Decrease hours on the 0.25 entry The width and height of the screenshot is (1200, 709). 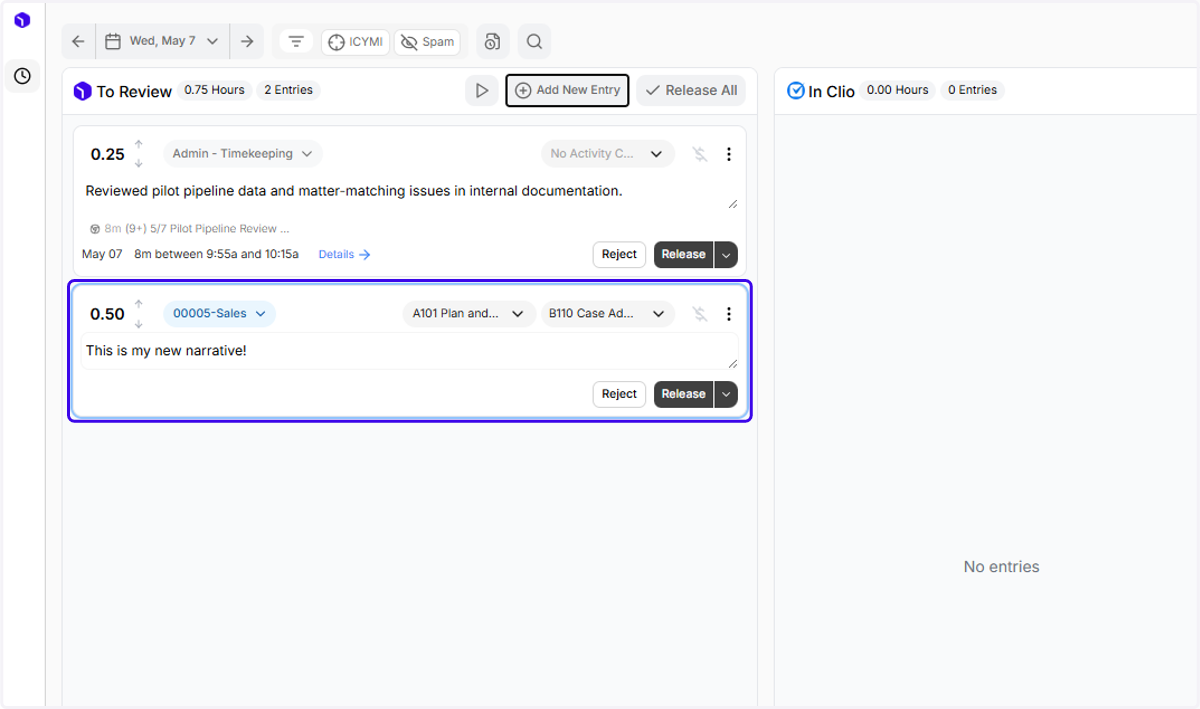pos(139,163)
